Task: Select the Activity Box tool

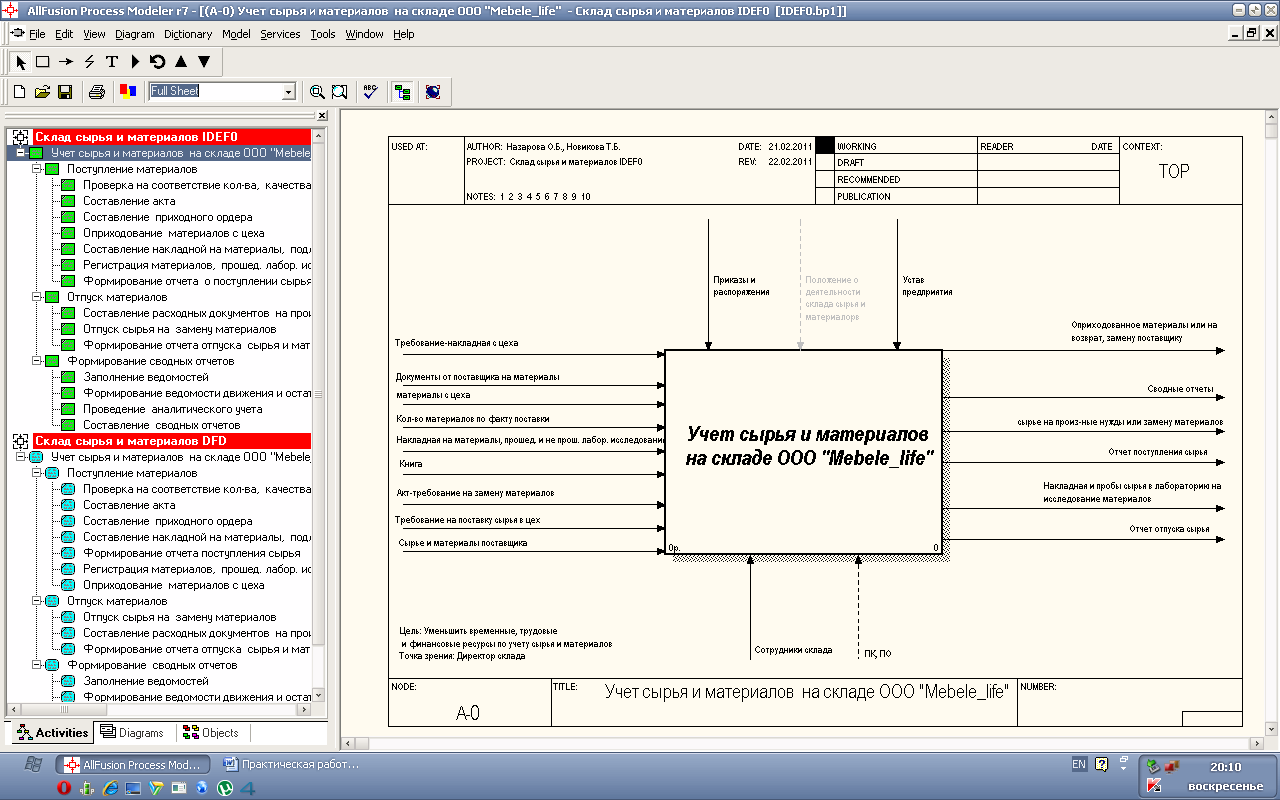Action: pos(43,61)
